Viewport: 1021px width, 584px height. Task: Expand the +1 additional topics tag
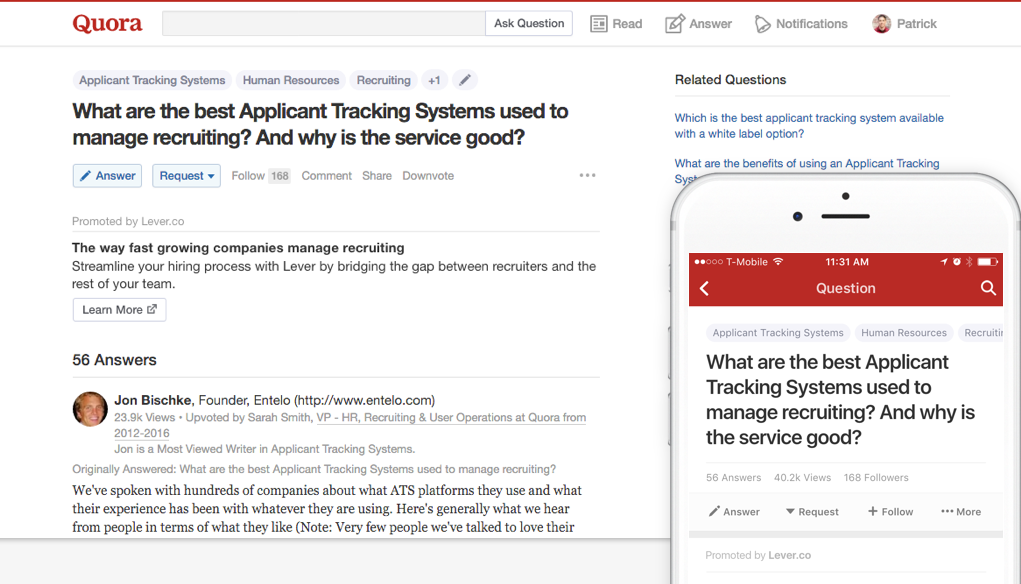coord(434,80)
